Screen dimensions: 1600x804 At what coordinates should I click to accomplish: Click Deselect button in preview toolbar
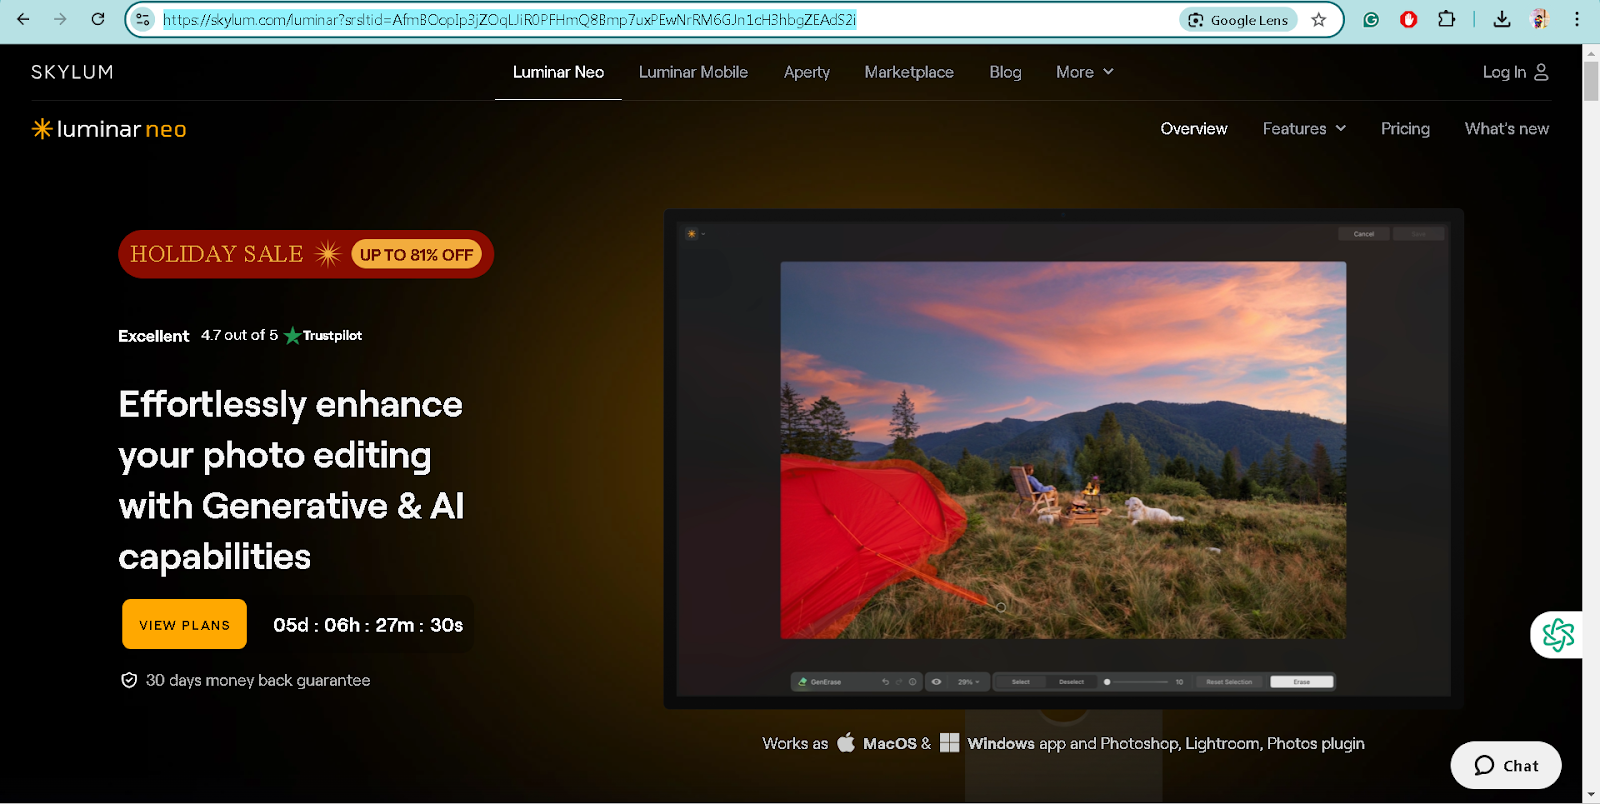point(1071,682)
